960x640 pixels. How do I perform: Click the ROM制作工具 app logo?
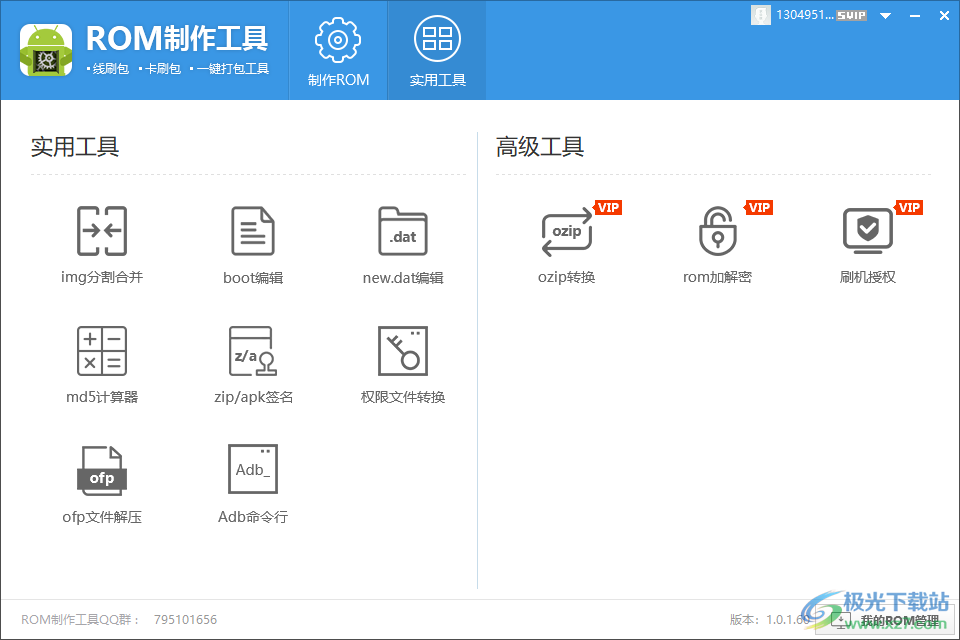(x=46, y=48)
